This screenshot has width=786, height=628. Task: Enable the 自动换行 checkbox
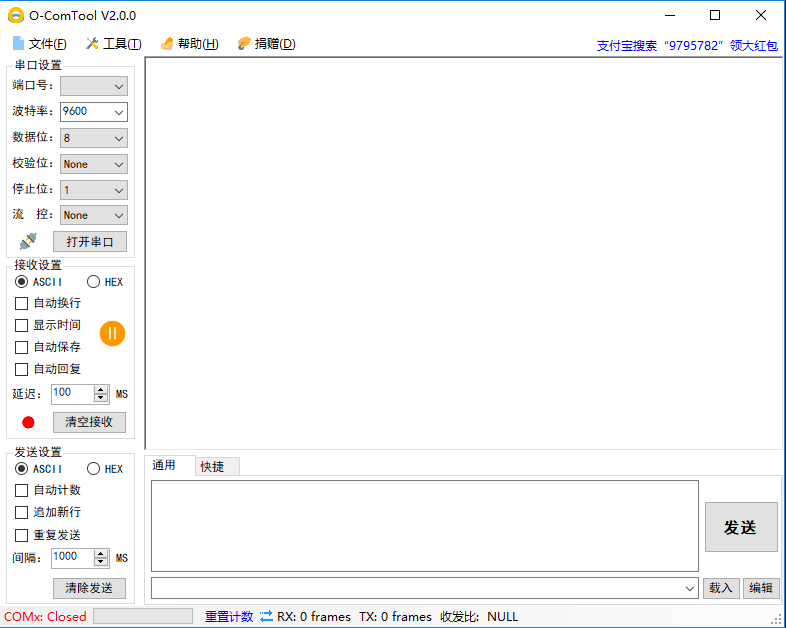point(22,303)
